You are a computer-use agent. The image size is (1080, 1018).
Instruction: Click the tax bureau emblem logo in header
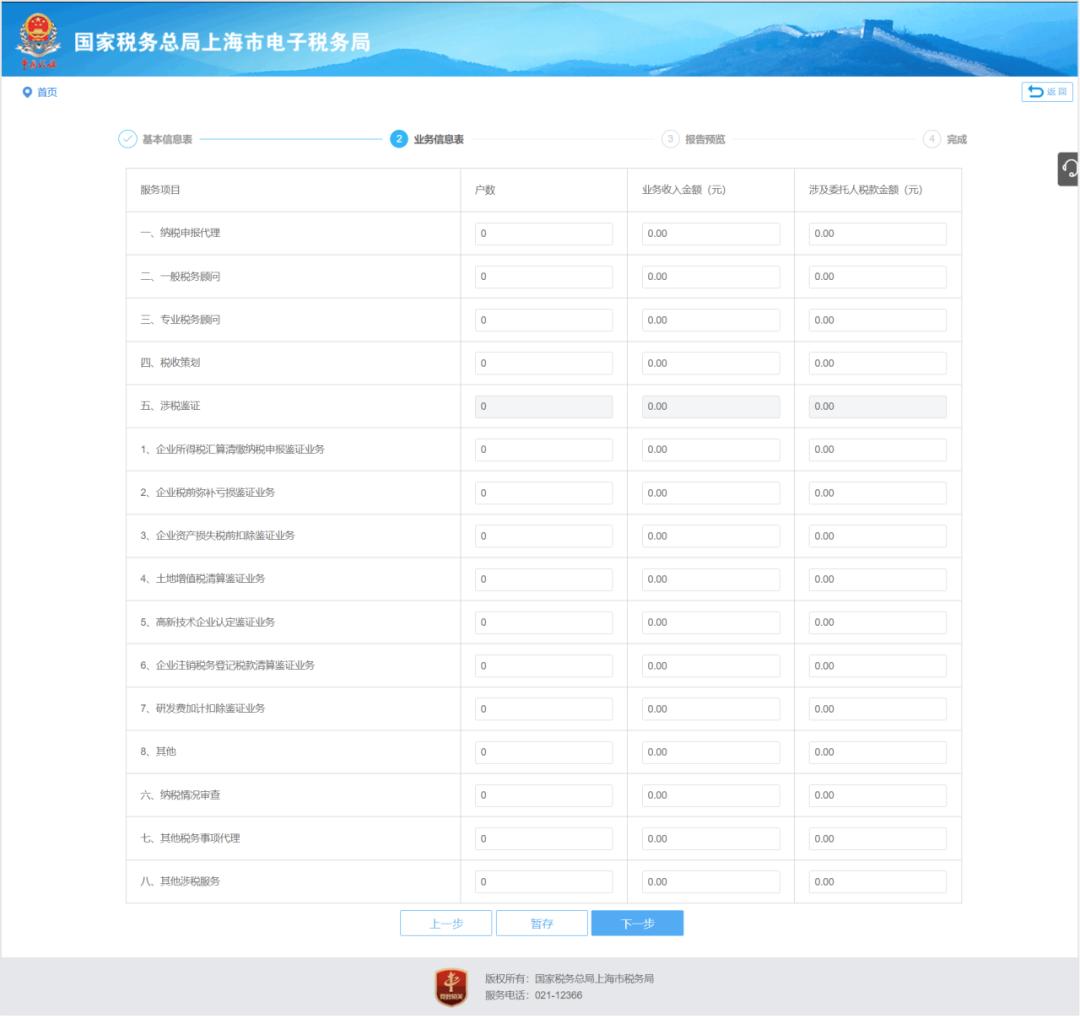[39, 39]
